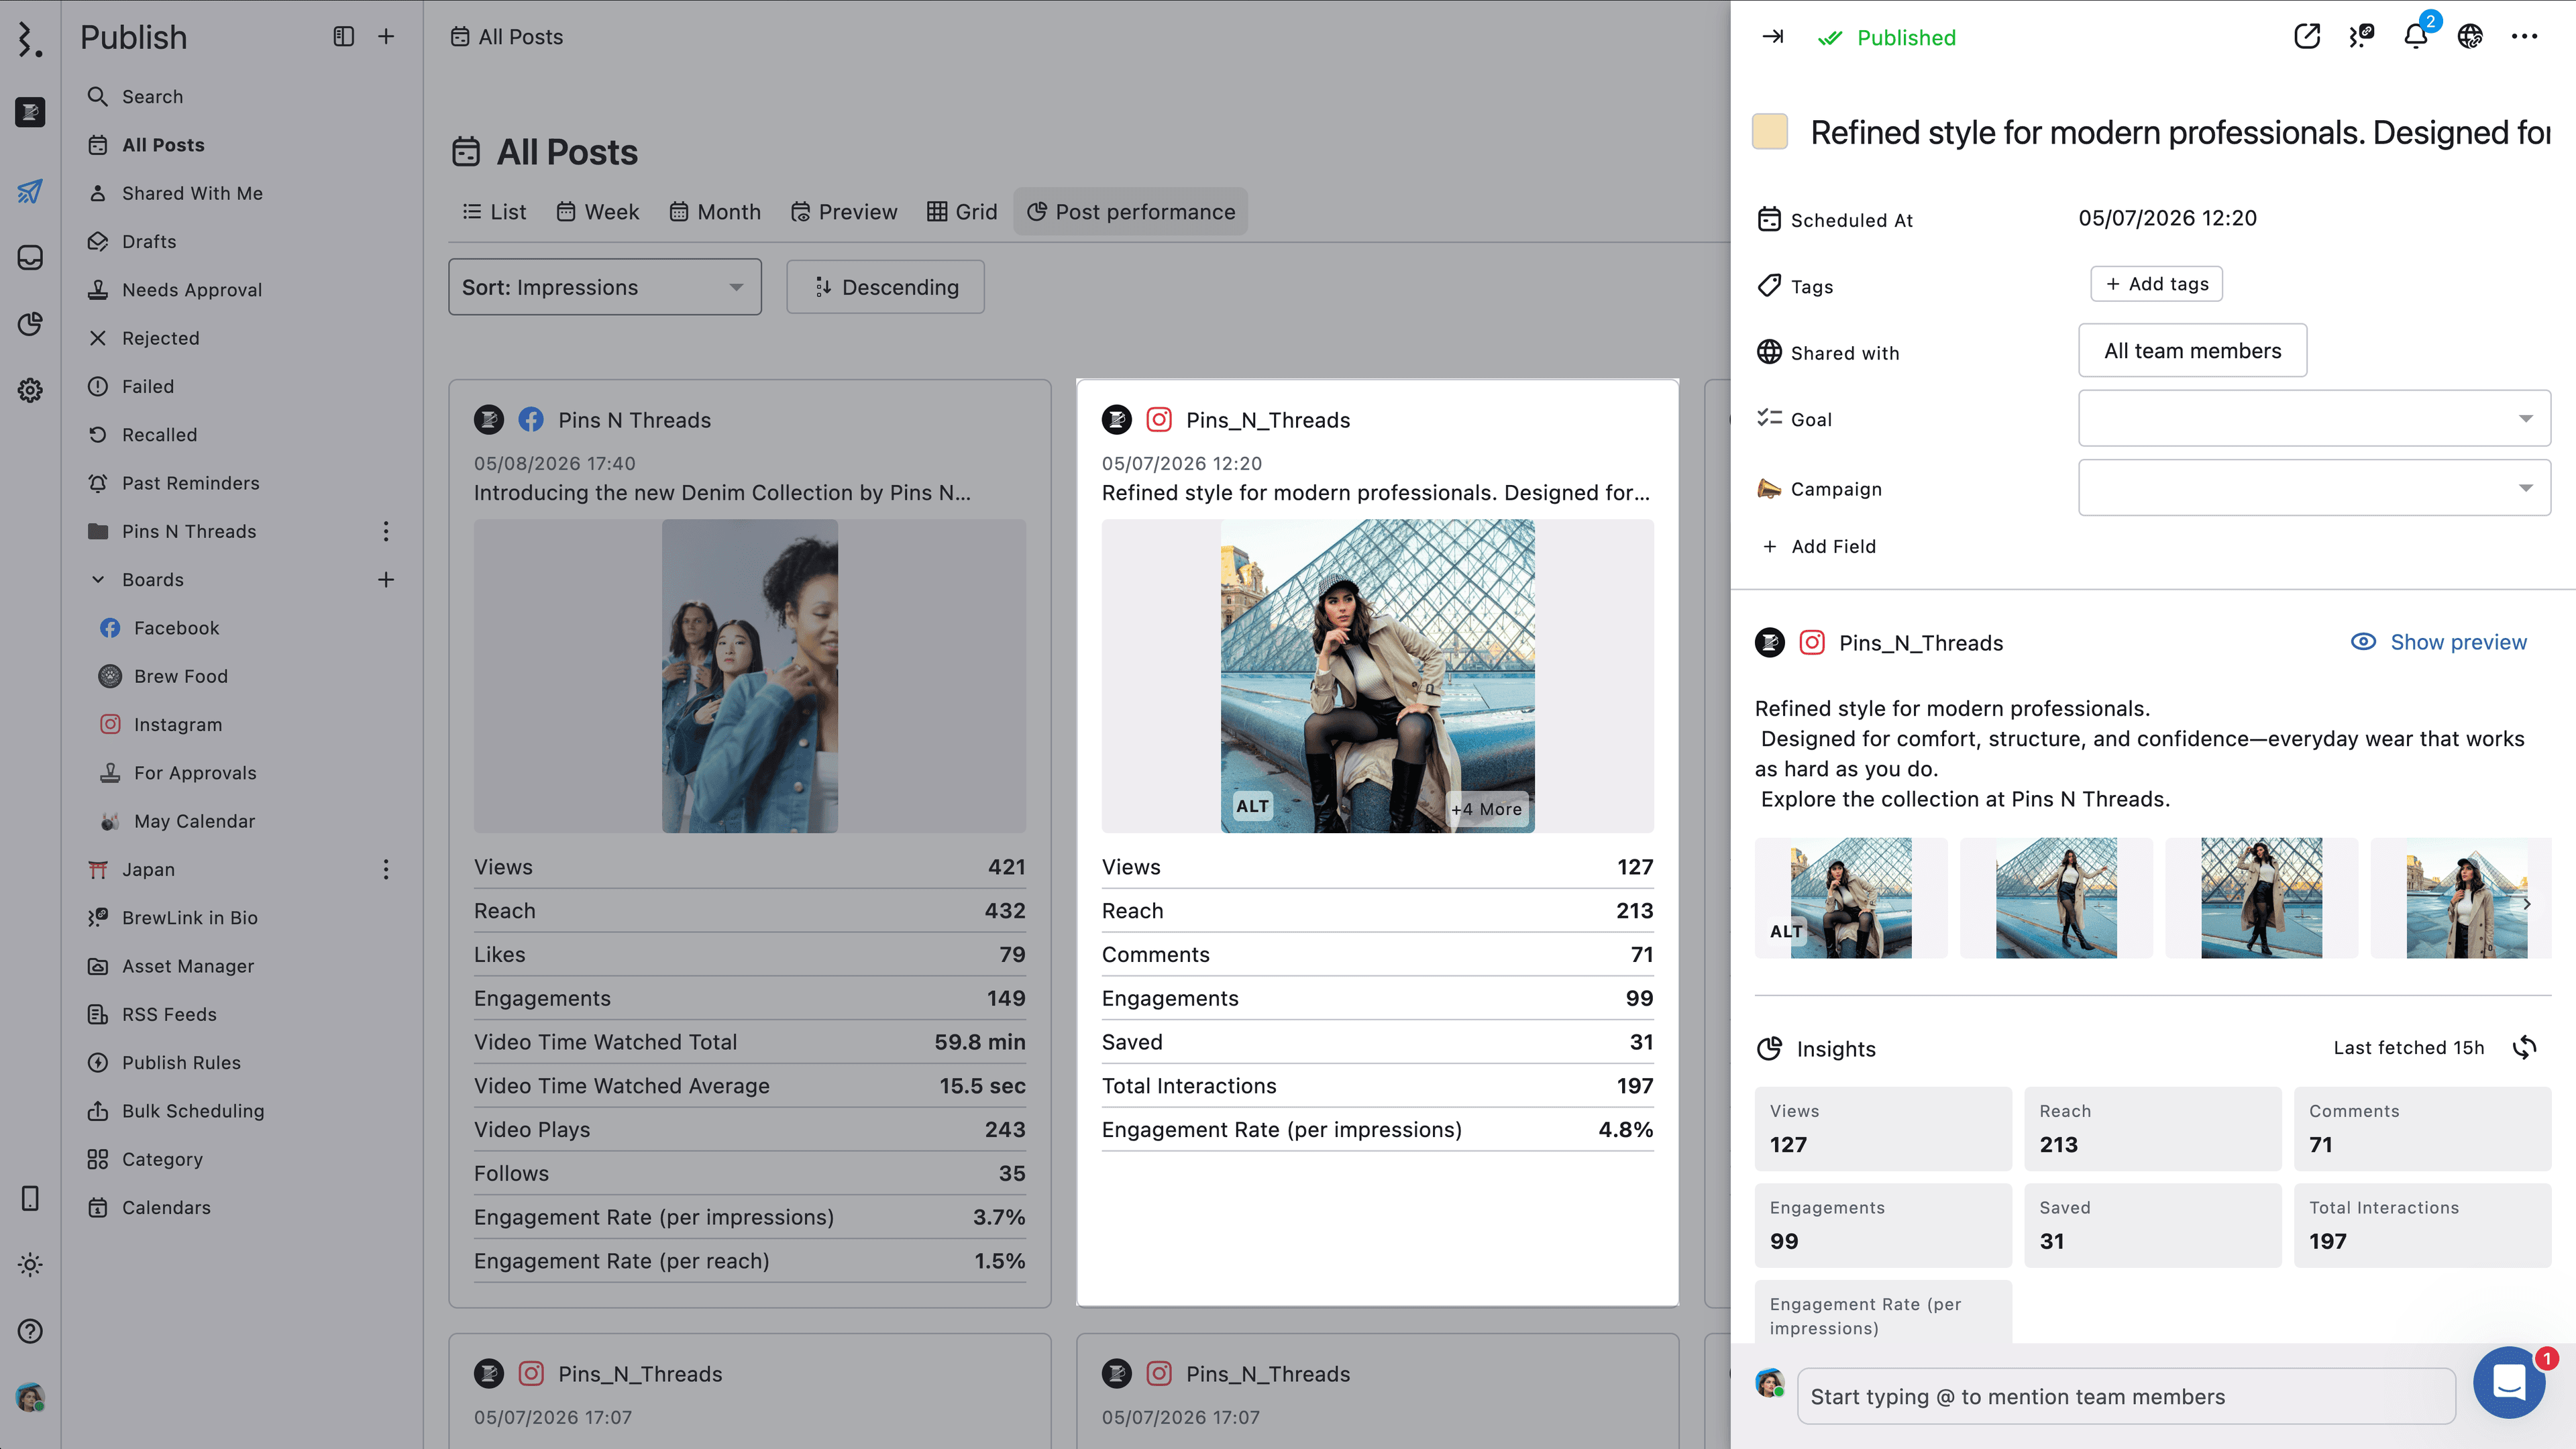Open the notifications bell icon
Screen dimensions: 2576x1449
(x=2415, y=37)
